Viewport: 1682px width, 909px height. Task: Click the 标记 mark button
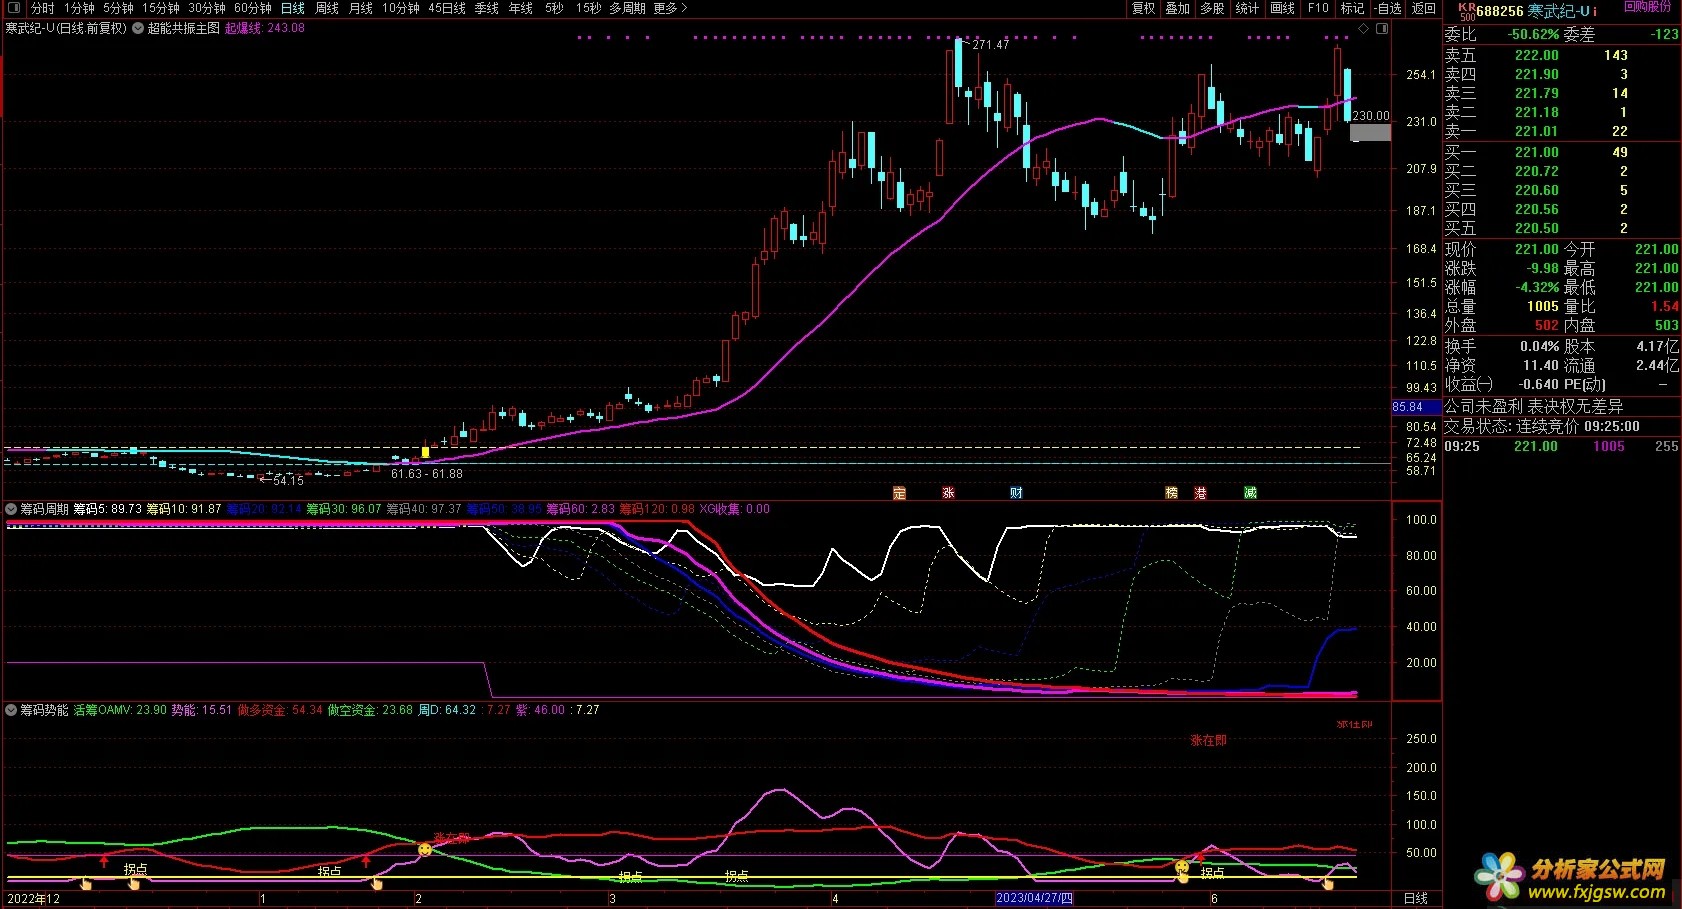[x=1352, y=8]
